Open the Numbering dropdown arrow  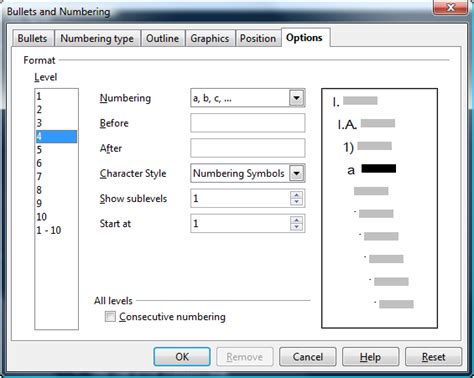point(297,98)
